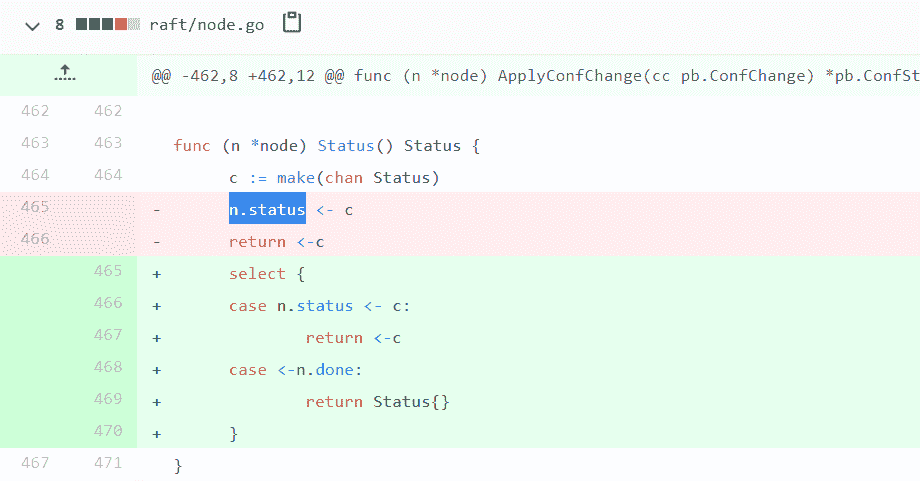Click the 'return Status{}' code line

[x=377, y=402]
